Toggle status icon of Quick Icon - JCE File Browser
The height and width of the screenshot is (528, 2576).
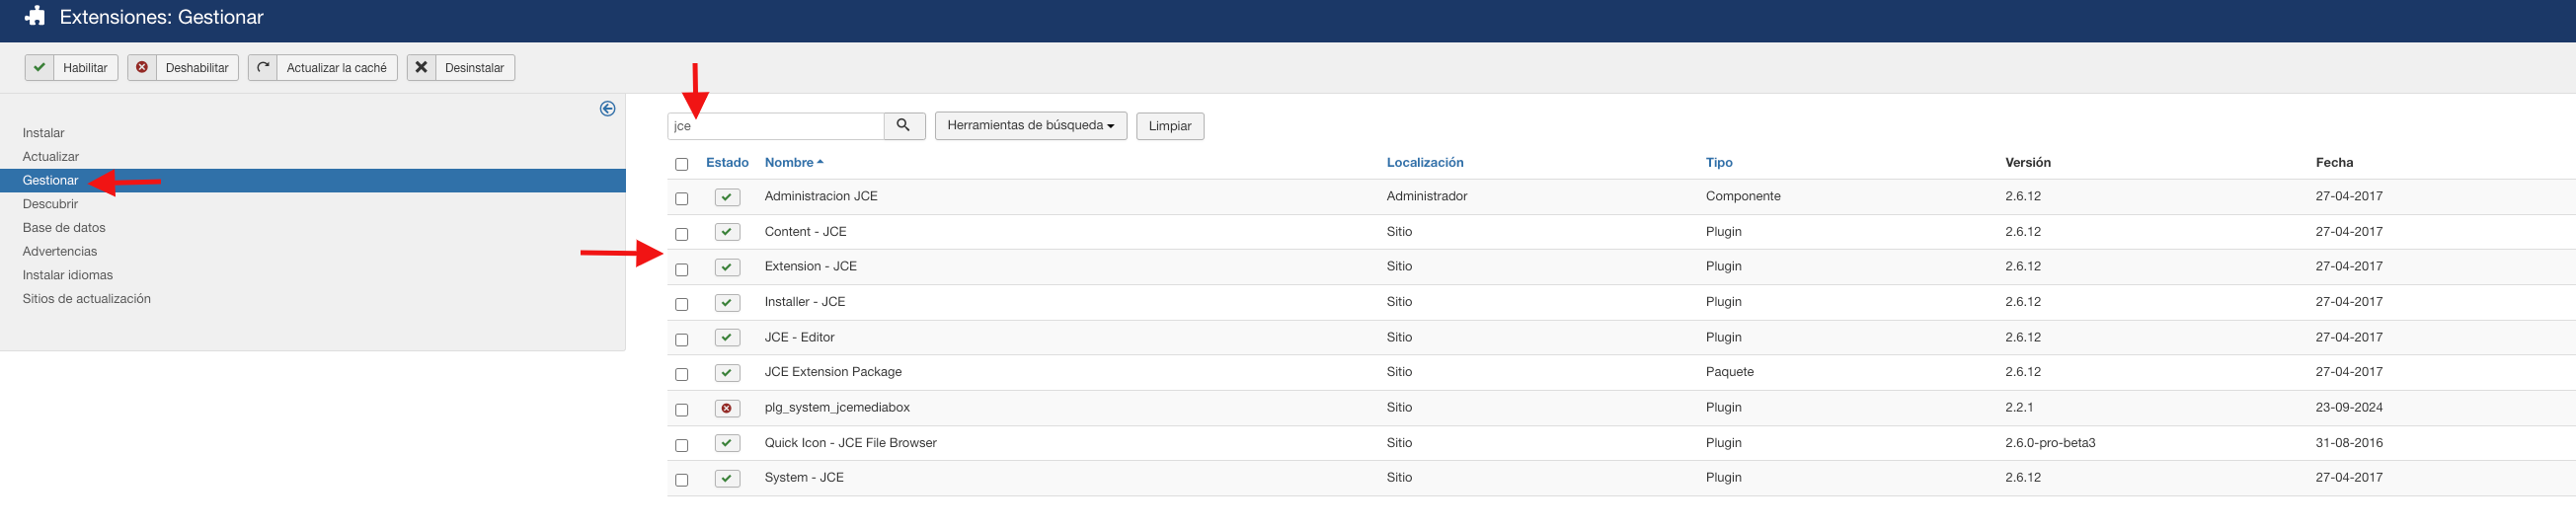[727, 443]
